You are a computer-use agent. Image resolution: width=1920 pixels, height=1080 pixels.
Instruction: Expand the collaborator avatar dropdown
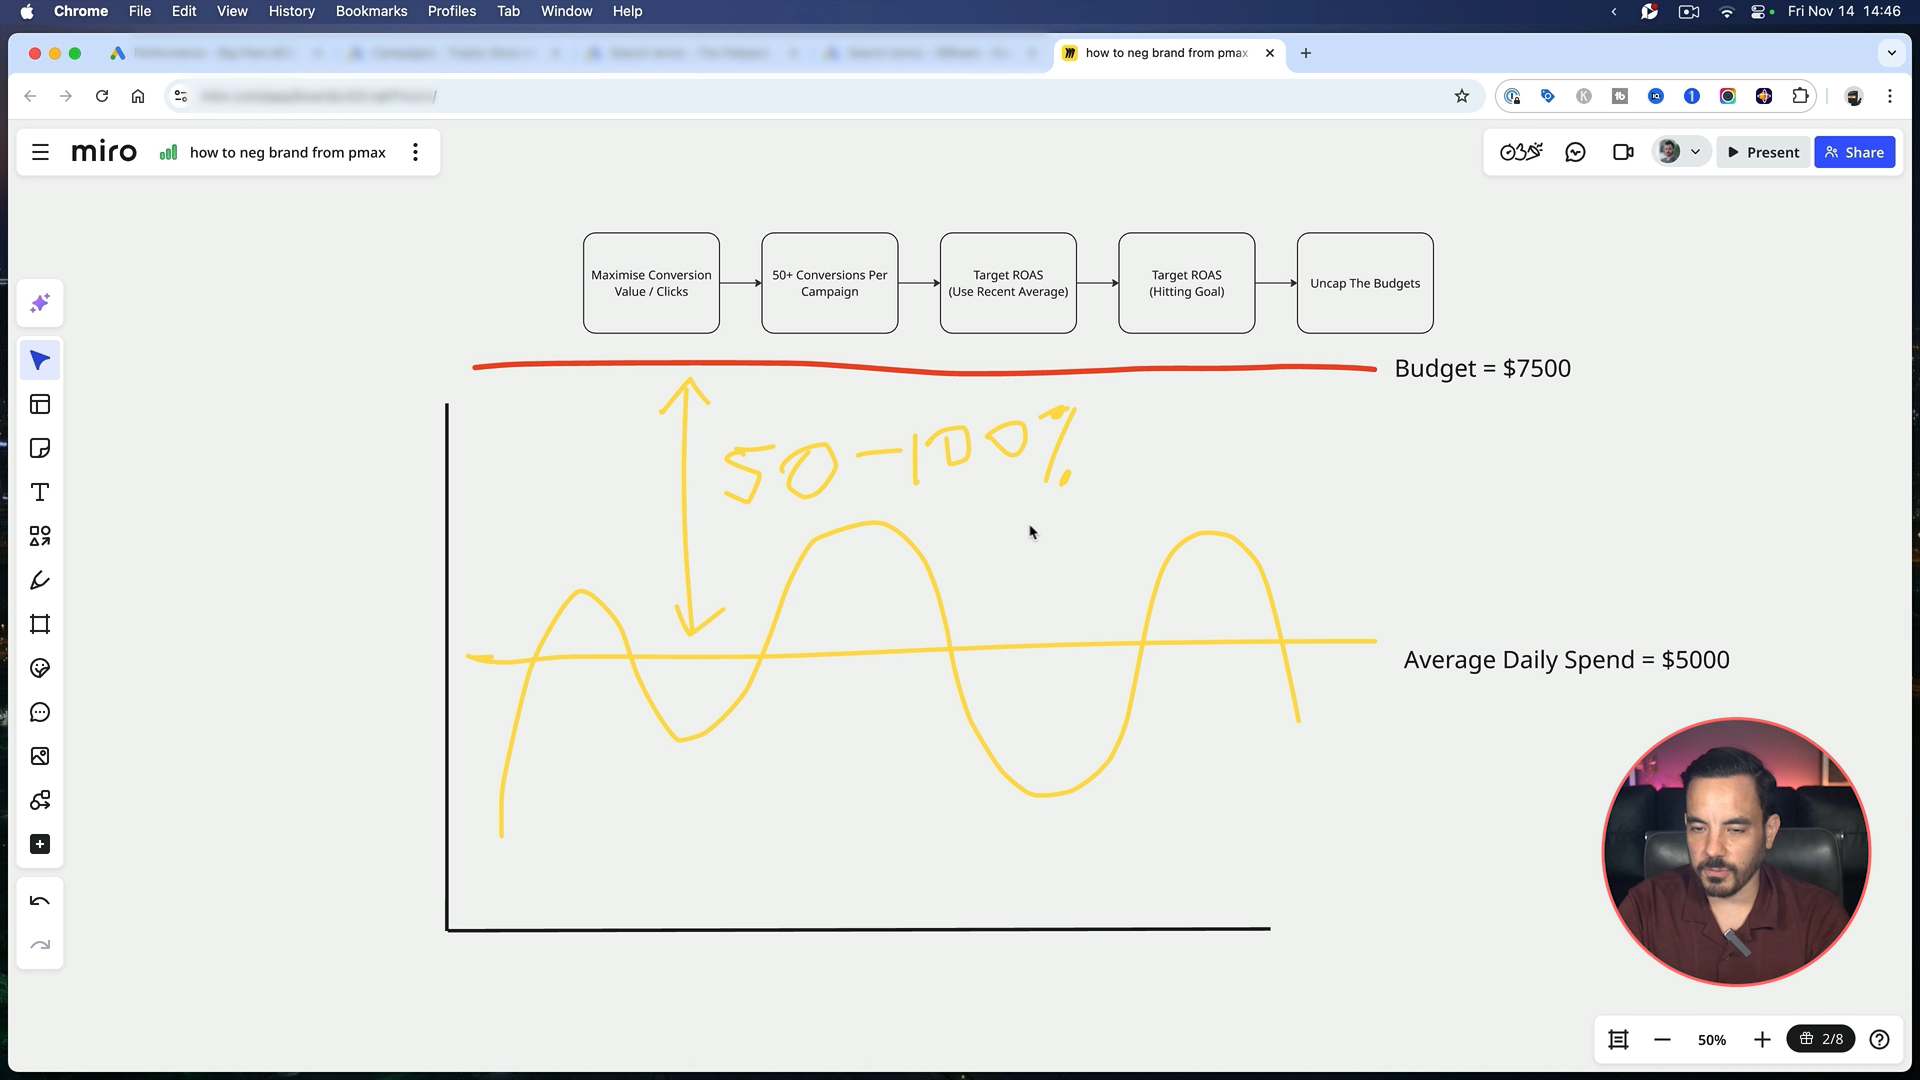point(1695,152)
